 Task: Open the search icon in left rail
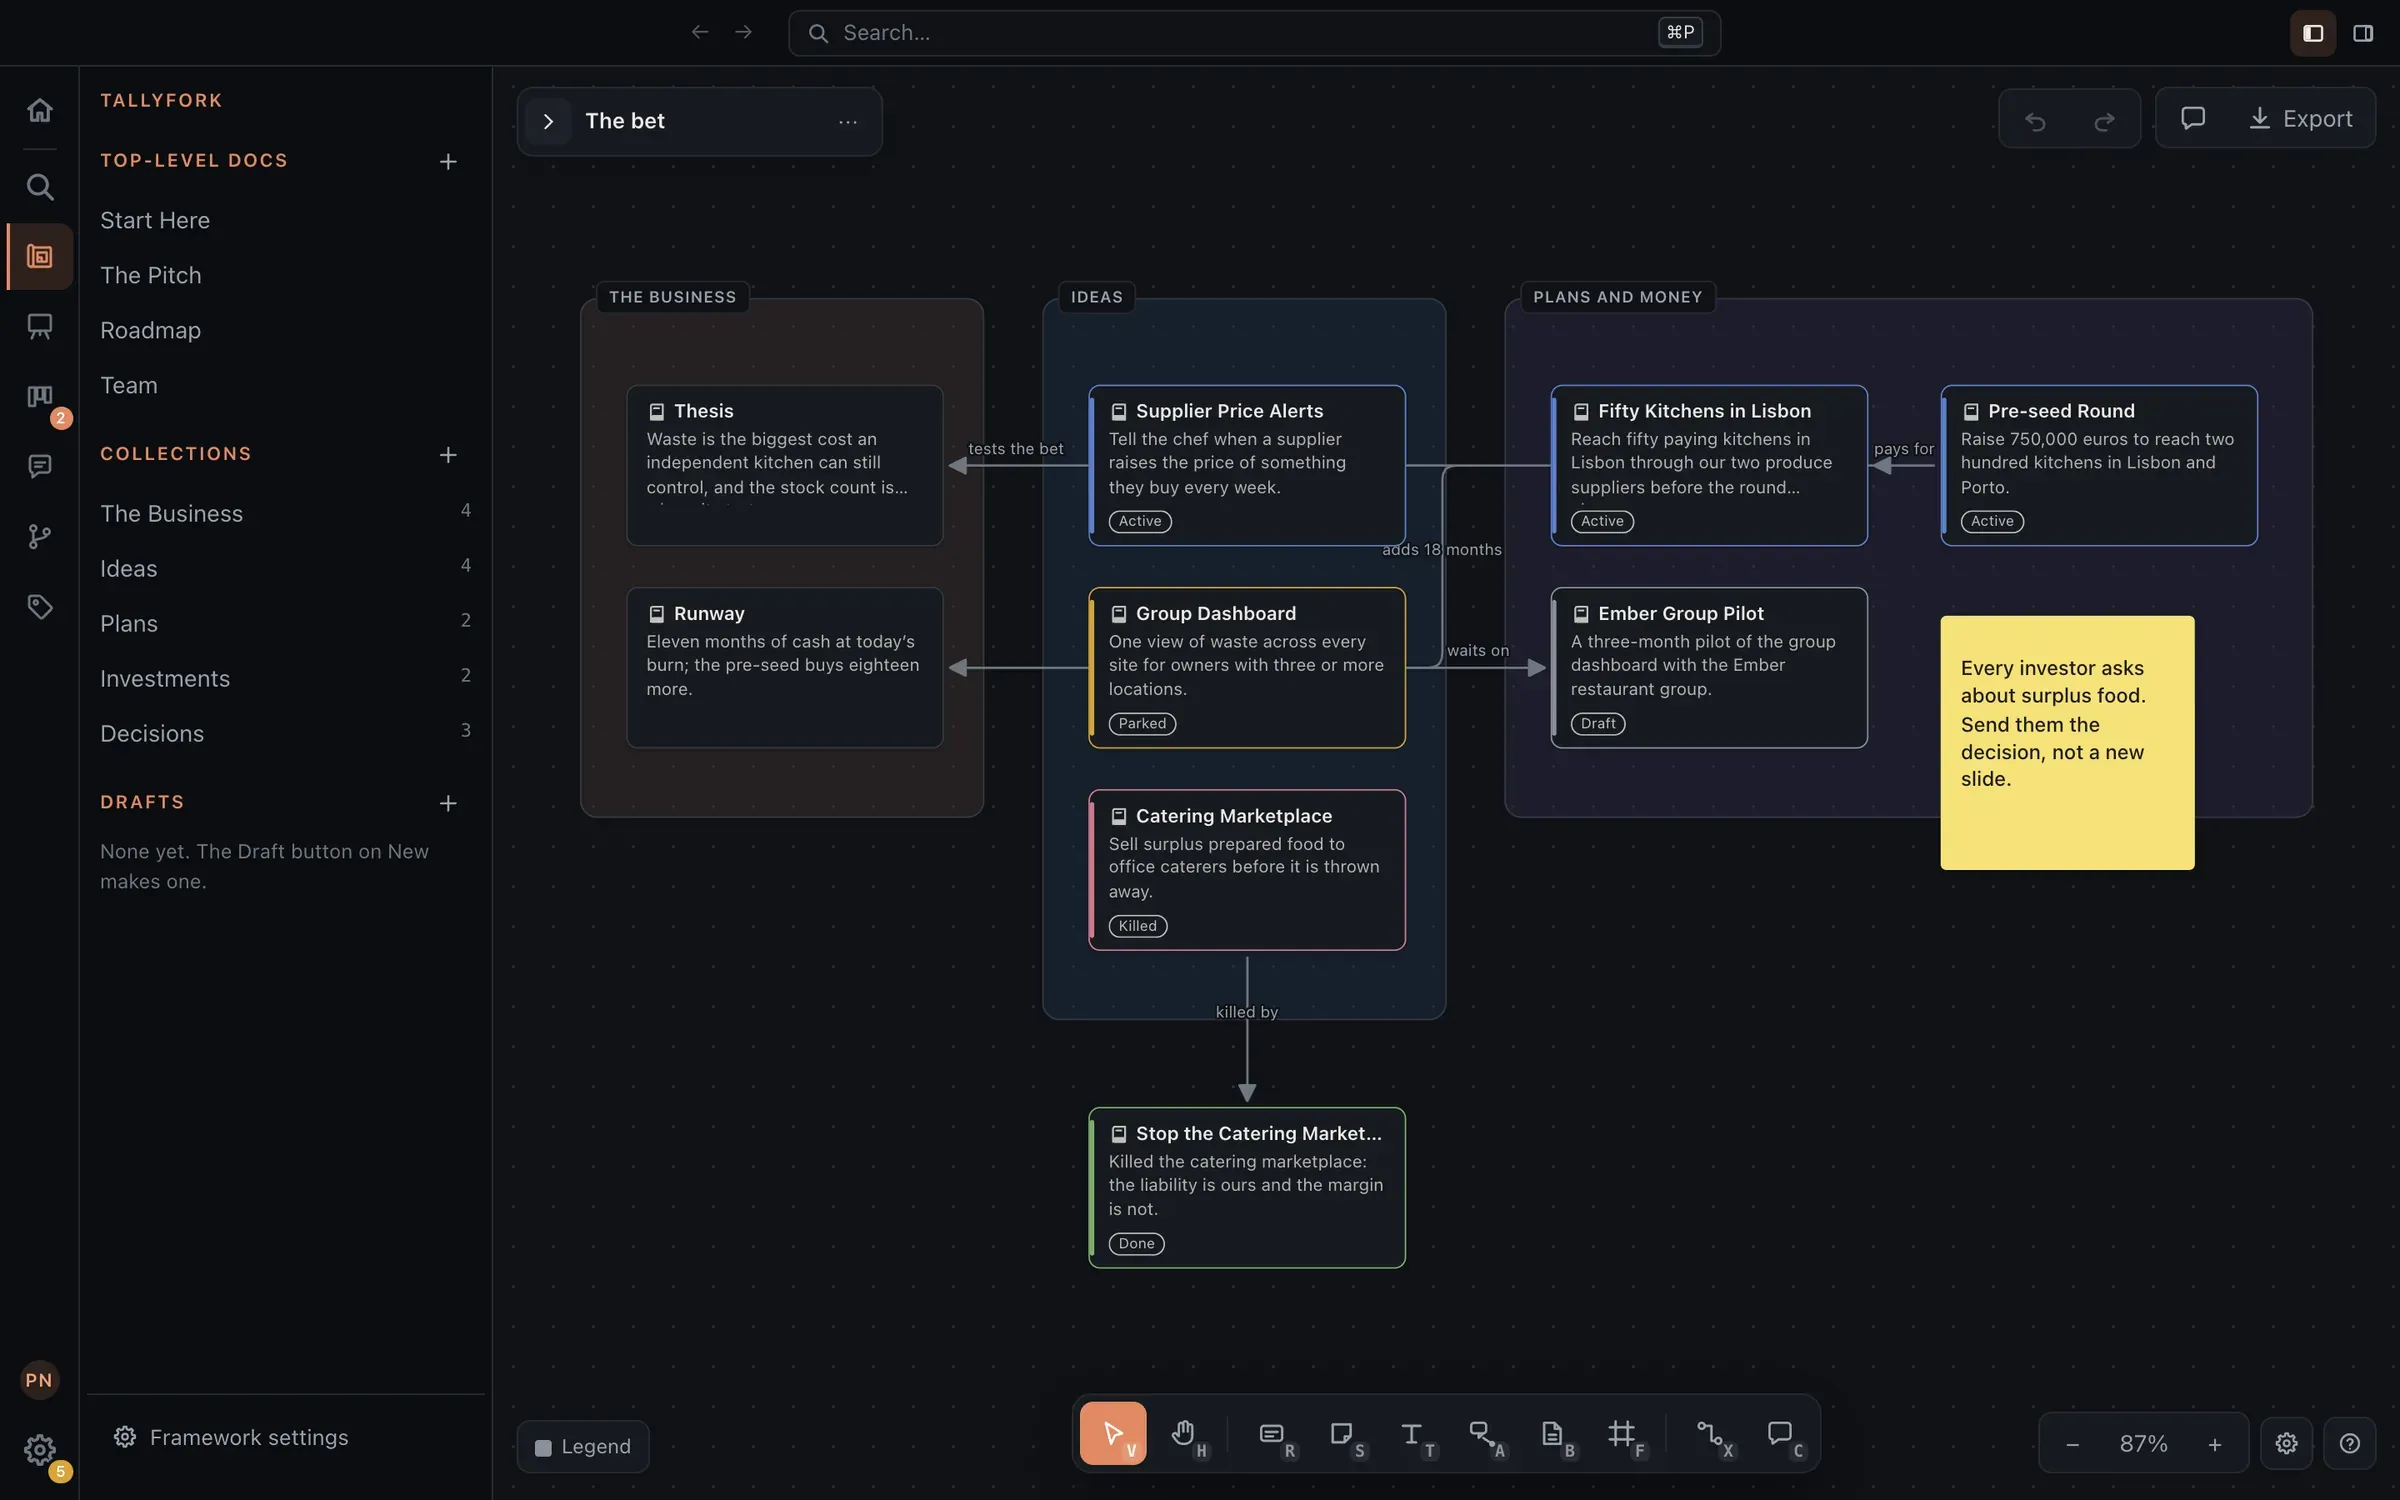coord(39,187)
